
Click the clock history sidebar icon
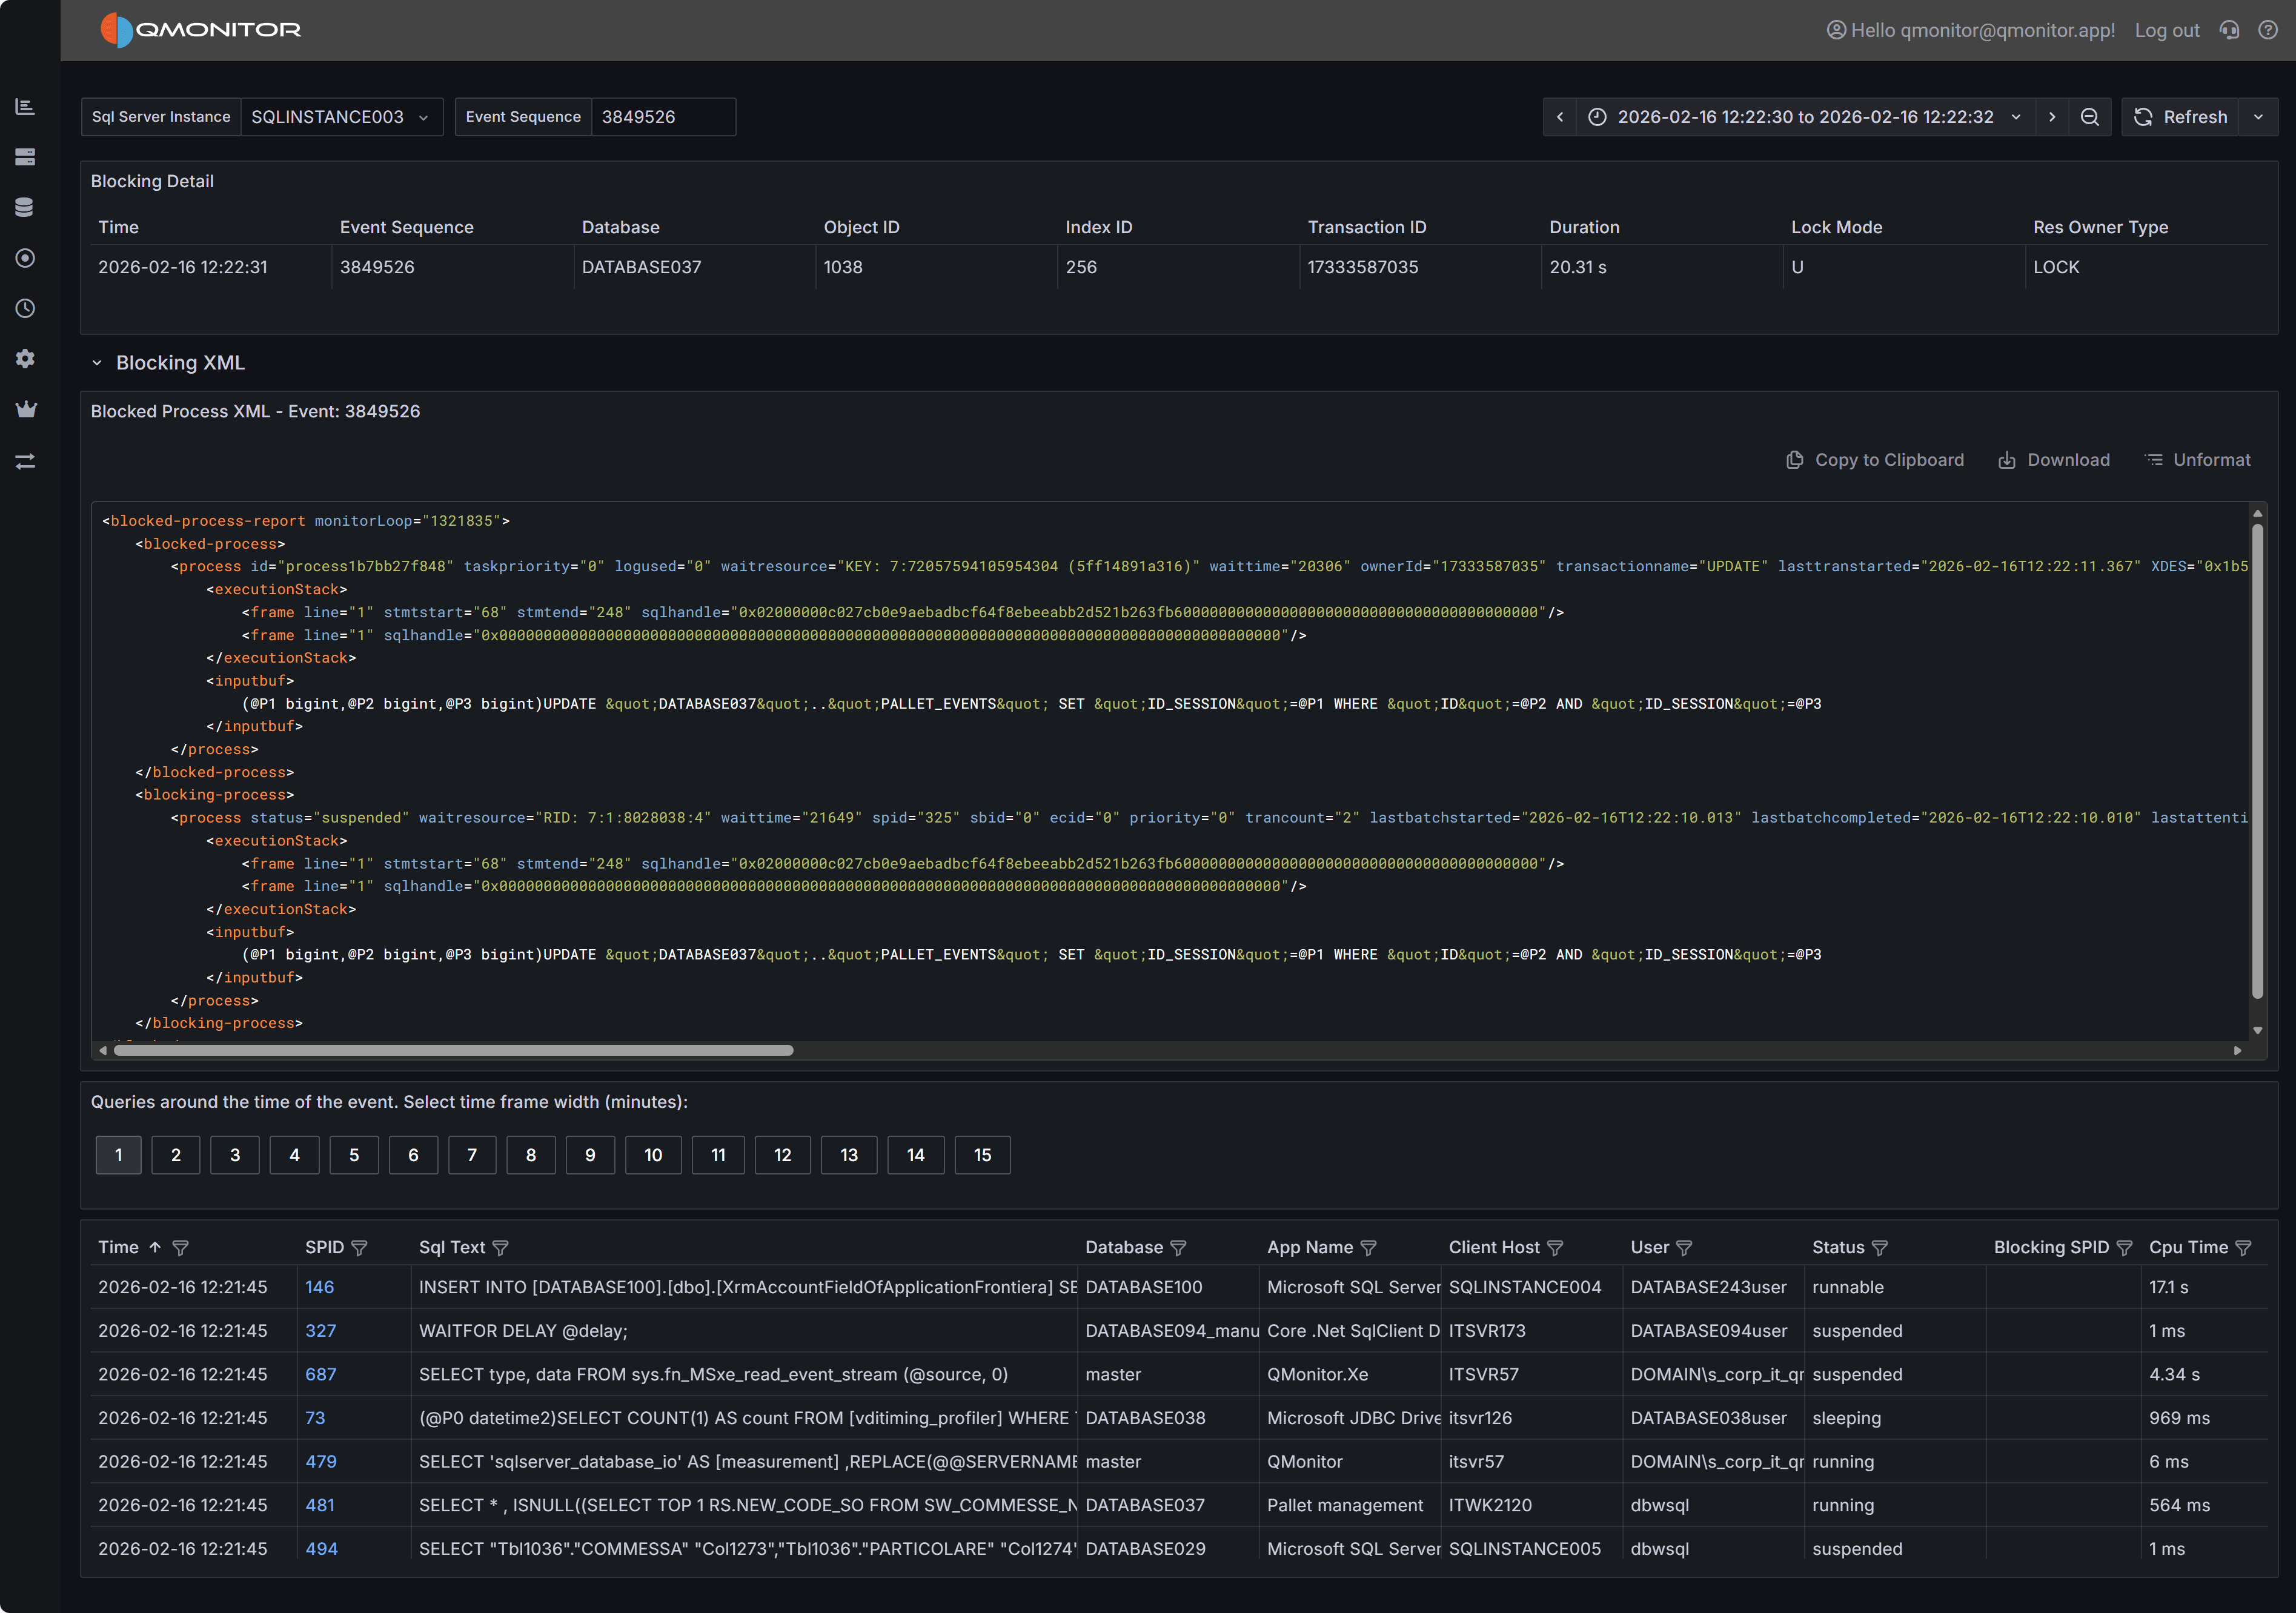pyautogui.click(x=25, y=308)
